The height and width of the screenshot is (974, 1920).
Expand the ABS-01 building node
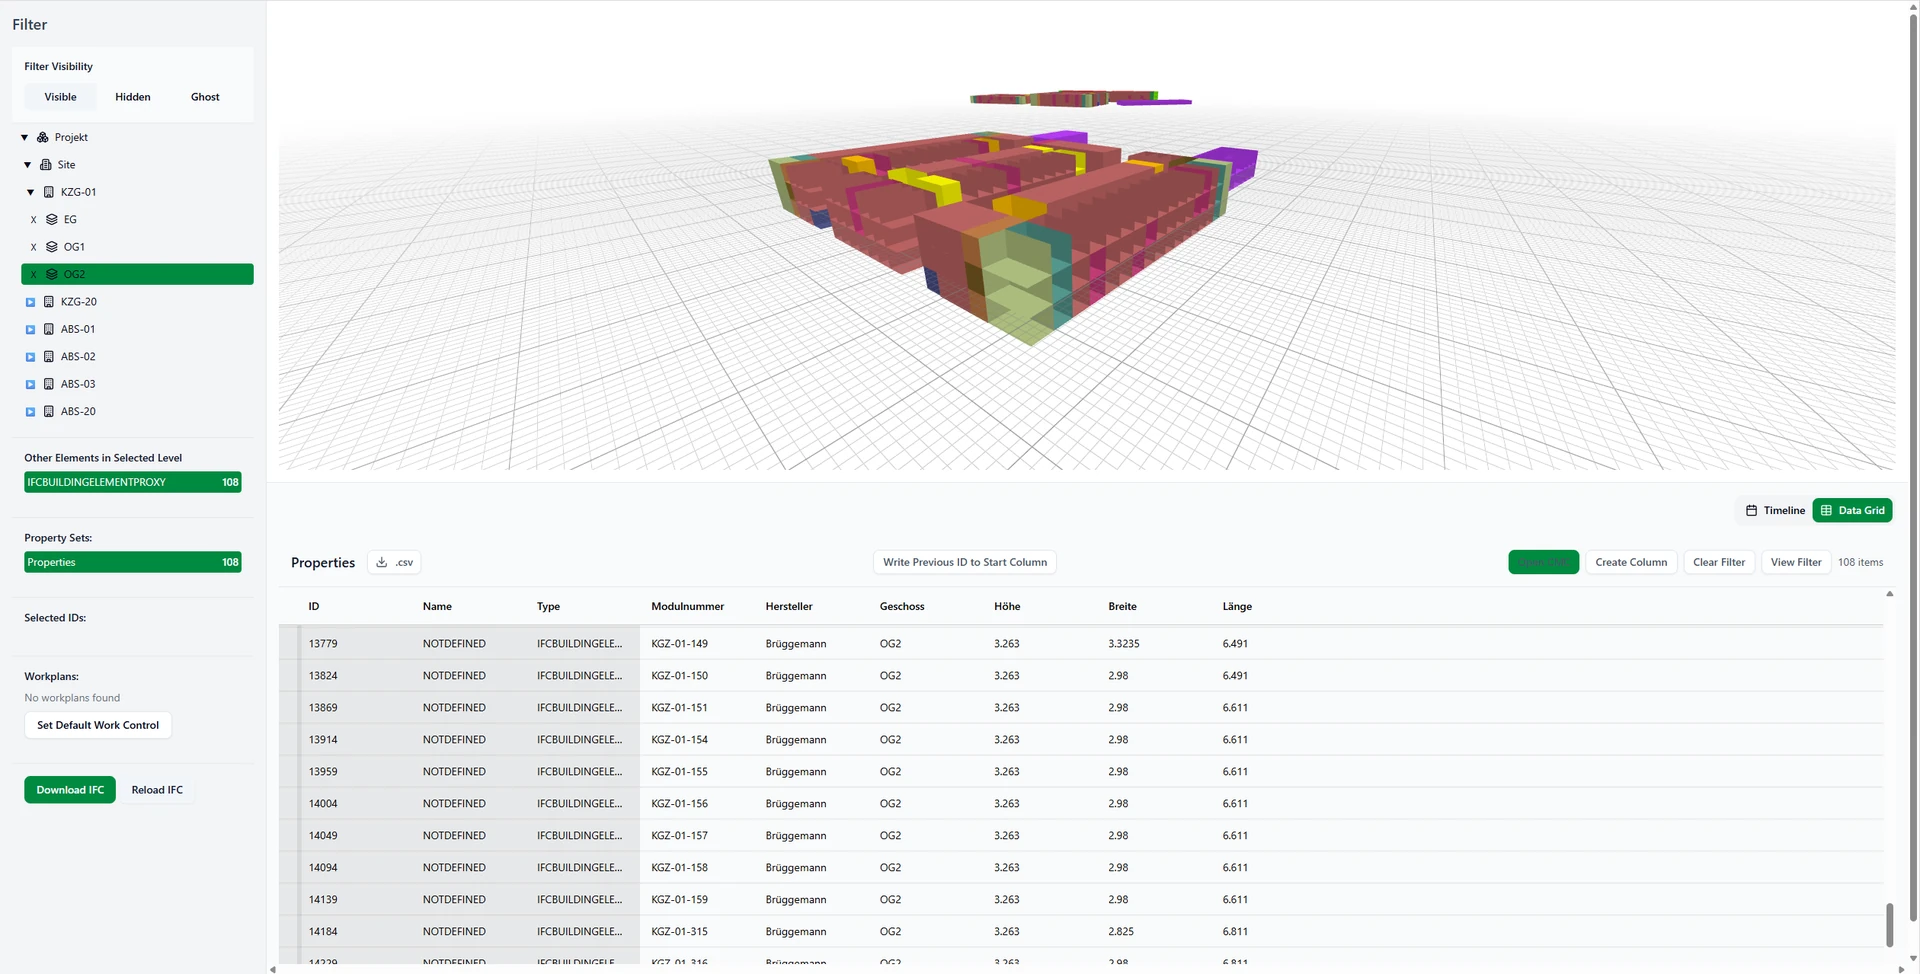(x=30, y=329)
